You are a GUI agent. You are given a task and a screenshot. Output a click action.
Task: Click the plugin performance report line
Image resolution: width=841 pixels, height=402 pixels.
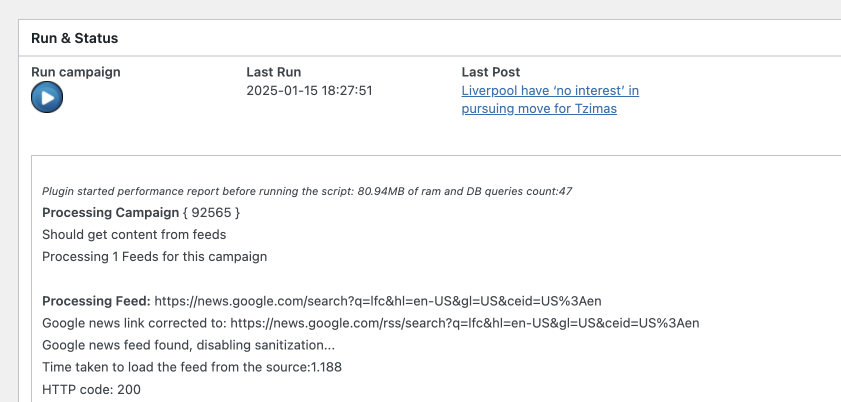306,190
